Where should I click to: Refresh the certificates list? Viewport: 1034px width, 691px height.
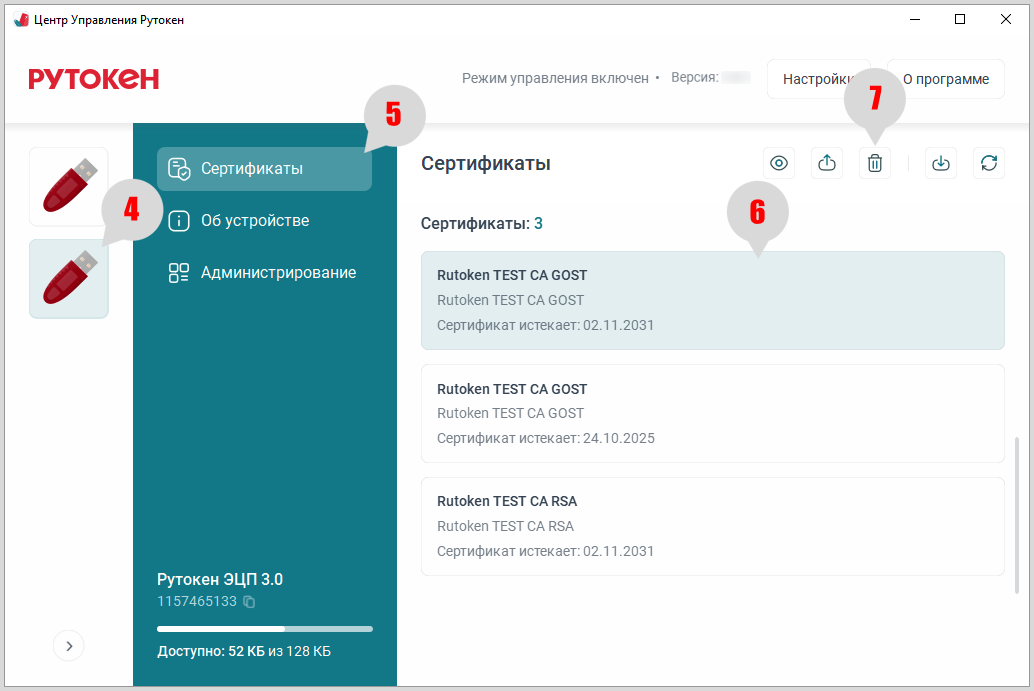[x=989, y=164]
